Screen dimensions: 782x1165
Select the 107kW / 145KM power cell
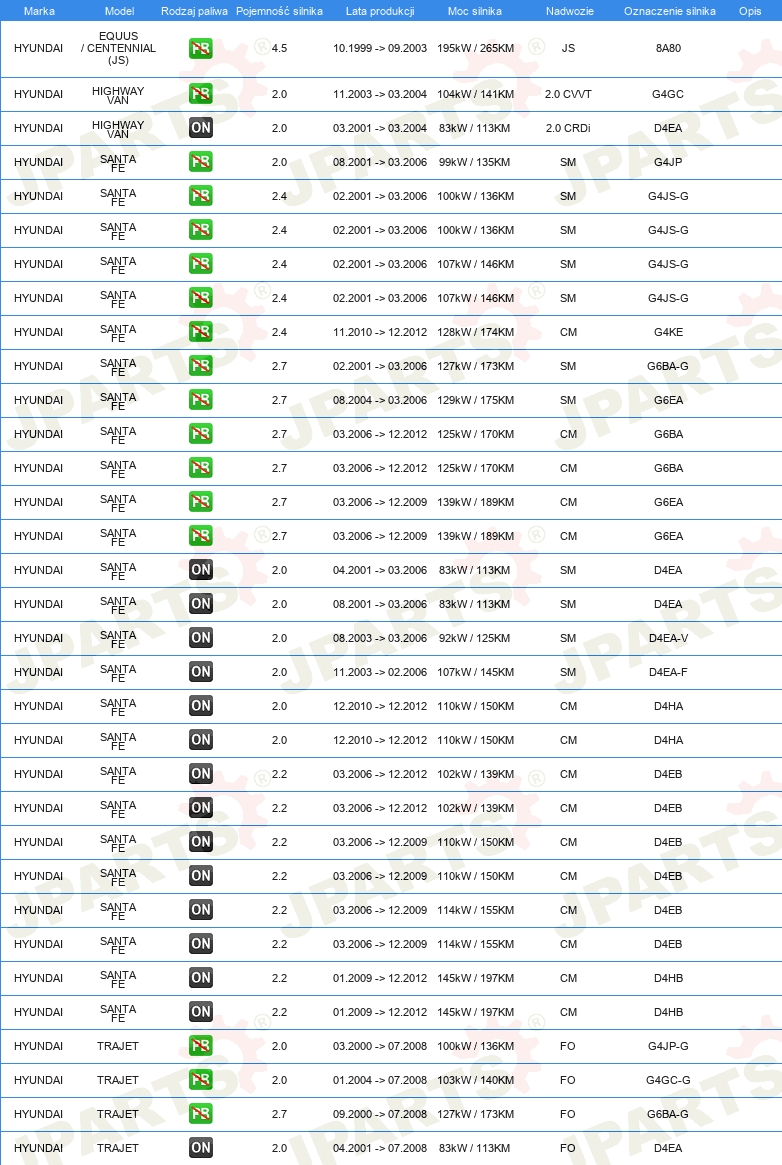pos(475,672)
